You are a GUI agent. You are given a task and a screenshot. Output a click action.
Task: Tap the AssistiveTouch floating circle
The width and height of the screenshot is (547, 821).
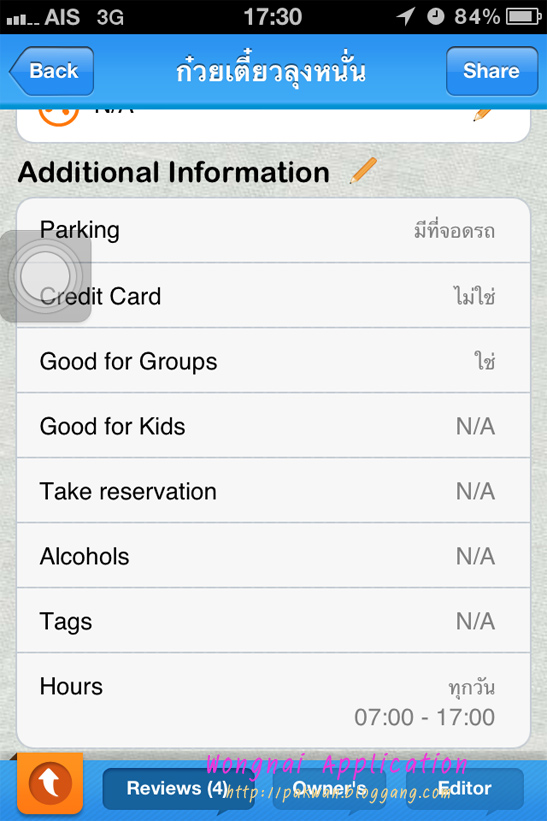(46, 276)
